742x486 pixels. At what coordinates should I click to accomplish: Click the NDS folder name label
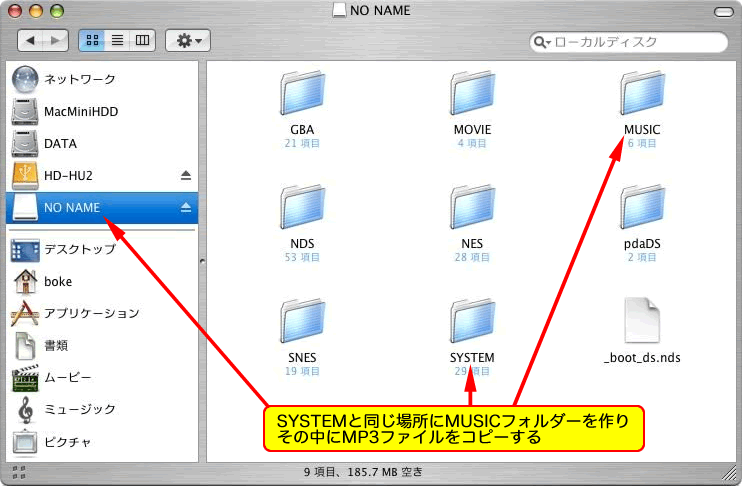[302, 244]
